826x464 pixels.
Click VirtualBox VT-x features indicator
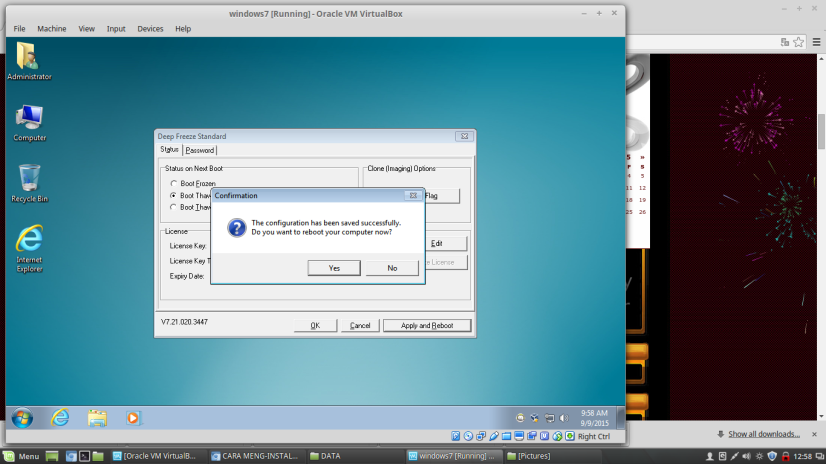point(544,436)
